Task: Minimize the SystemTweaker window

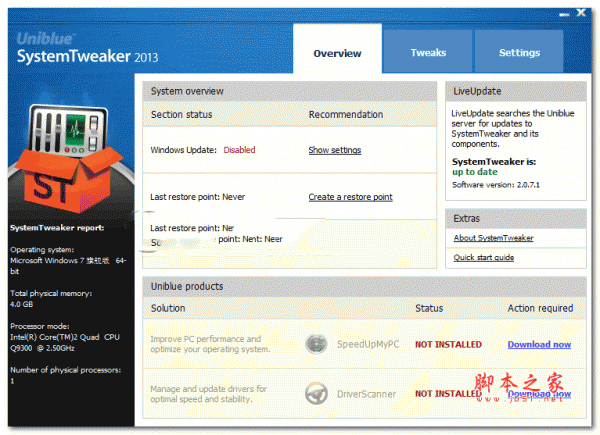Action: pyautogui.click(x=564, y=14)
